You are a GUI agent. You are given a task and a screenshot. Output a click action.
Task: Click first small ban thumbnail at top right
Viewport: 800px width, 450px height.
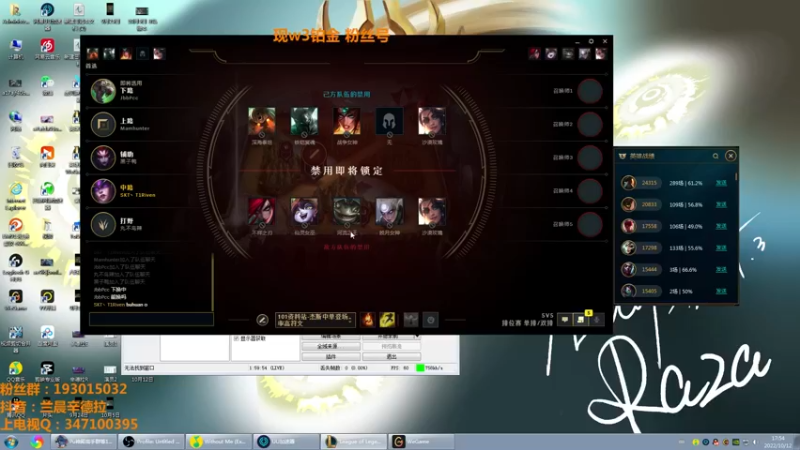coord(534,54)
